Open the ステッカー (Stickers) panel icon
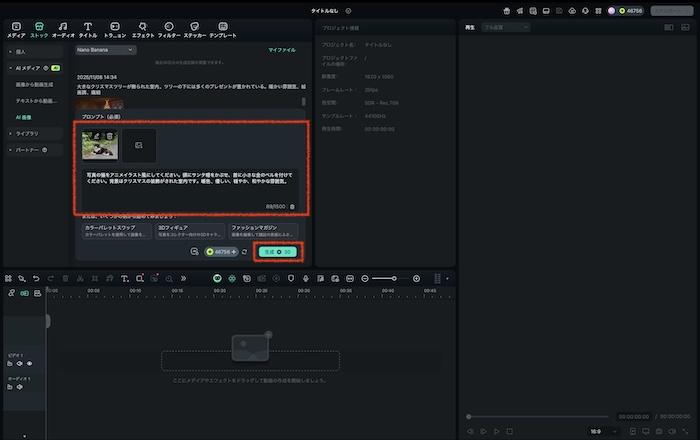 pyautogui.click(x=193, y=29)
